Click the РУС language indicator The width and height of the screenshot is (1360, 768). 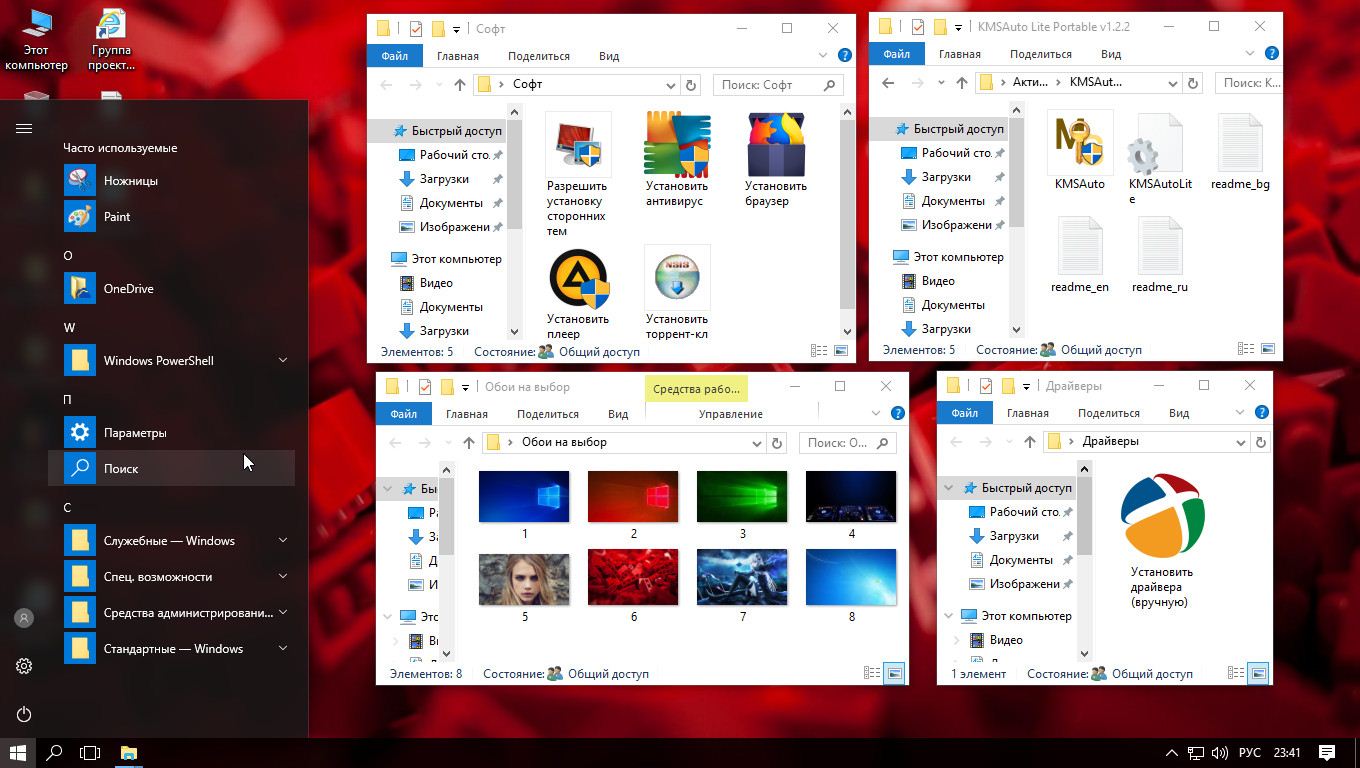pos(1249,752)
